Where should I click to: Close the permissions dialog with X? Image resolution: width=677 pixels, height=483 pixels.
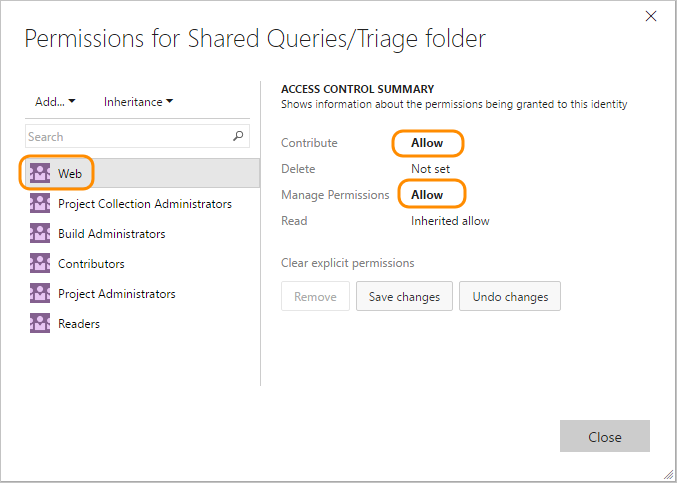tap(651, 16)
